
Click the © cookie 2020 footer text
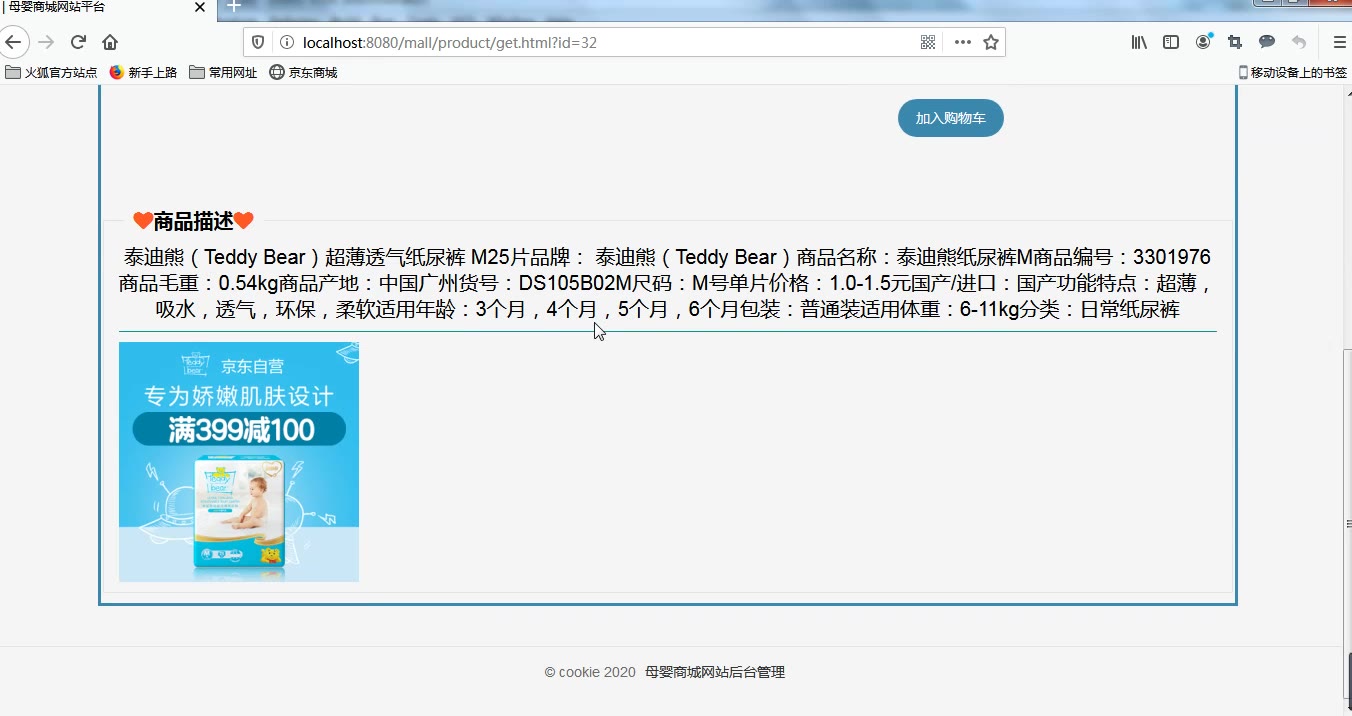590,672
